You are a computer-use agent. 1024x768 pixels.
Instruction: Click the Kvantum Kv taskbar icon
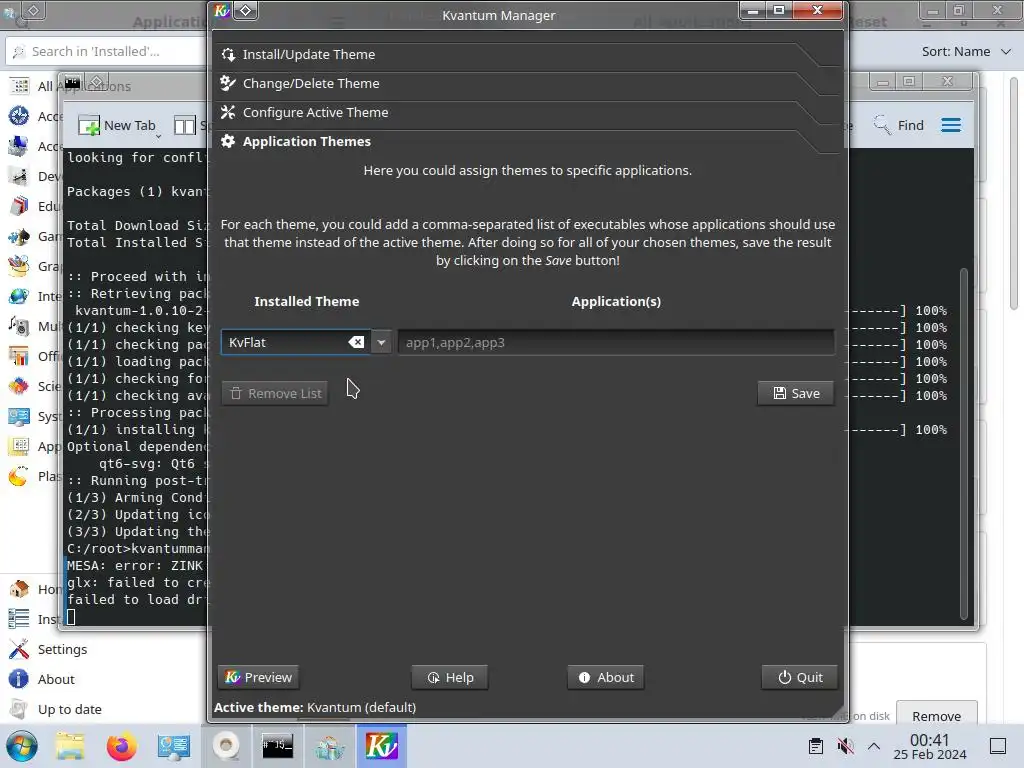[381, 746]
